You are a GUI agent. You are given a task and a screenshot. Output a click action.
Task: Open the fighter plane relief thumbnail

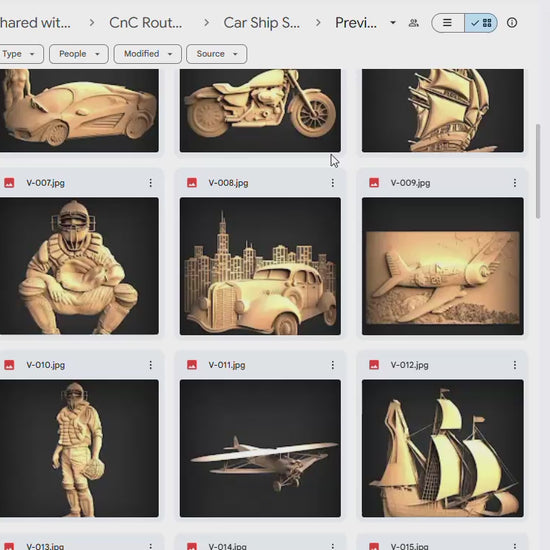coord(443,266)
